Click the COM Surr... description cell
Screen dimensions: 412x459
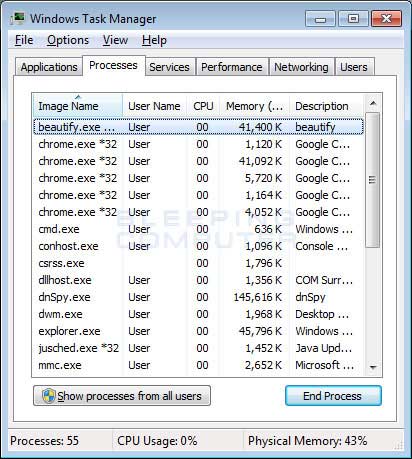[x=324, y=280]
